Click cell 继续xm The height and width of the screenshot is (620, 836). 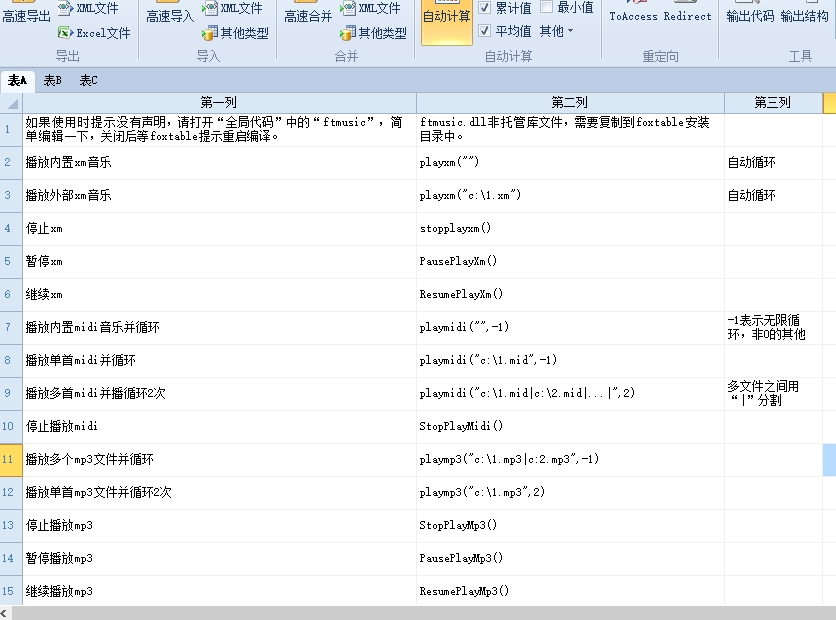point(219,295)
